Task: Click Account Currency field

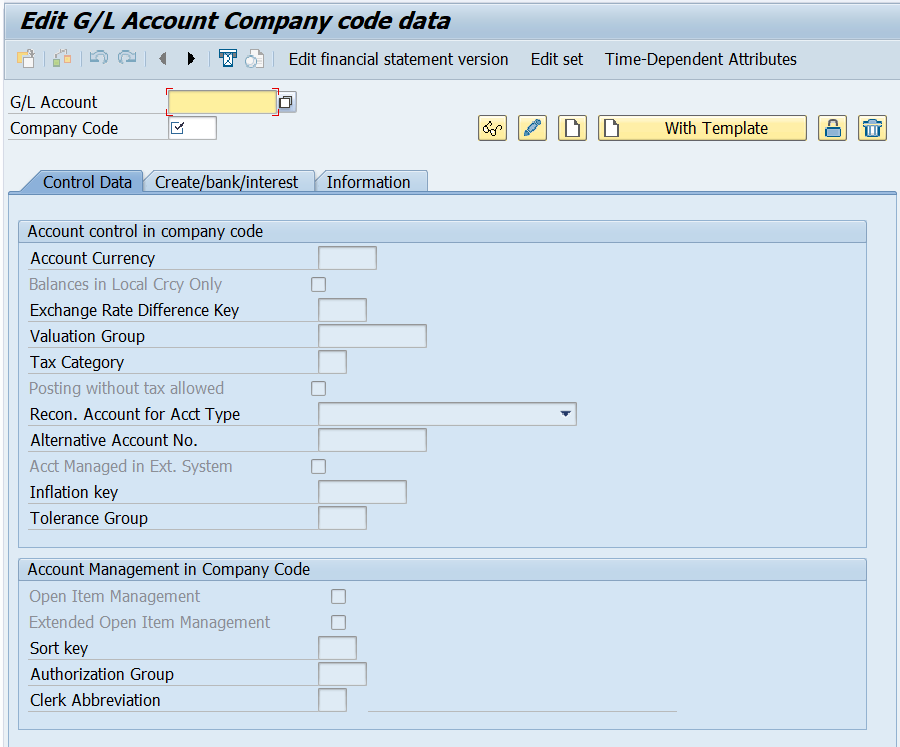Action: (347, 258)
